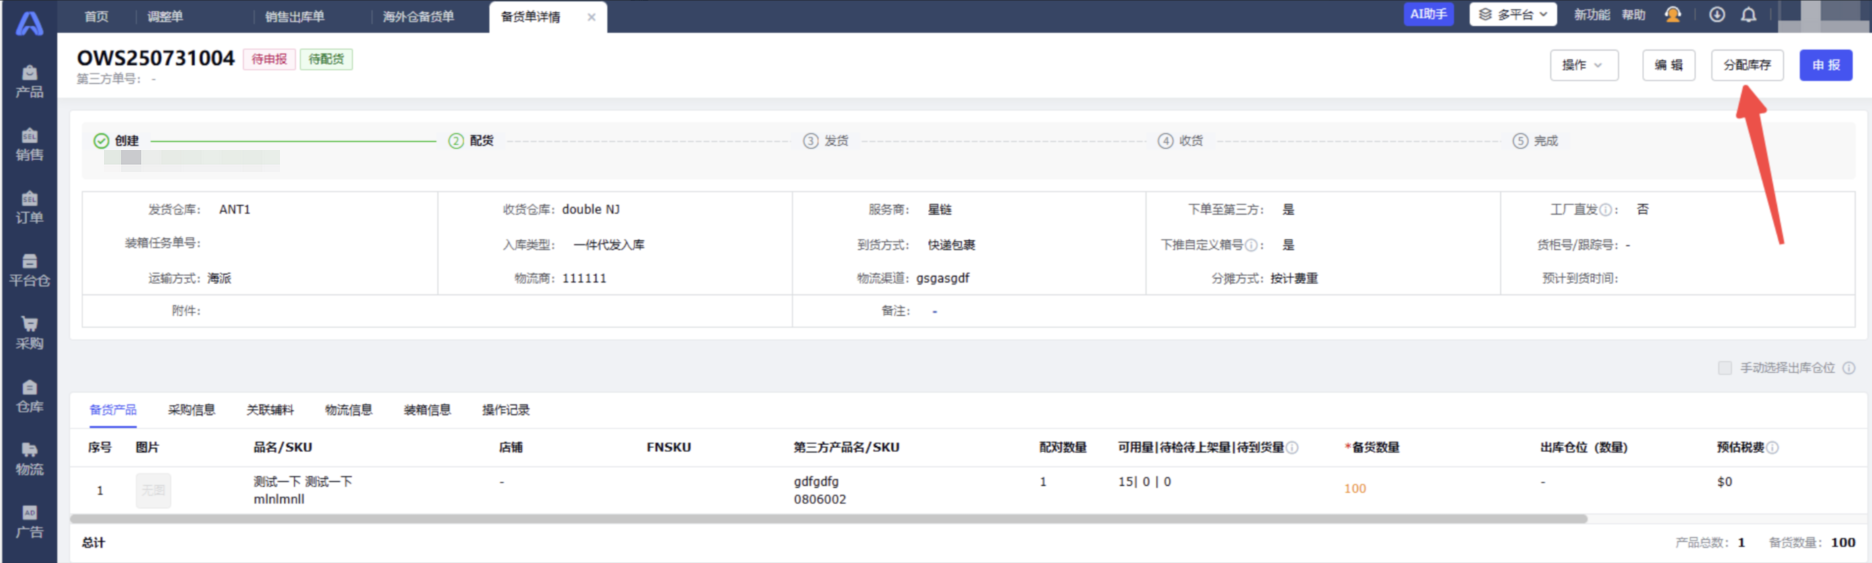The image size is (1872, 563).
Task: Click the app logo icon
Action: [30, 22]
